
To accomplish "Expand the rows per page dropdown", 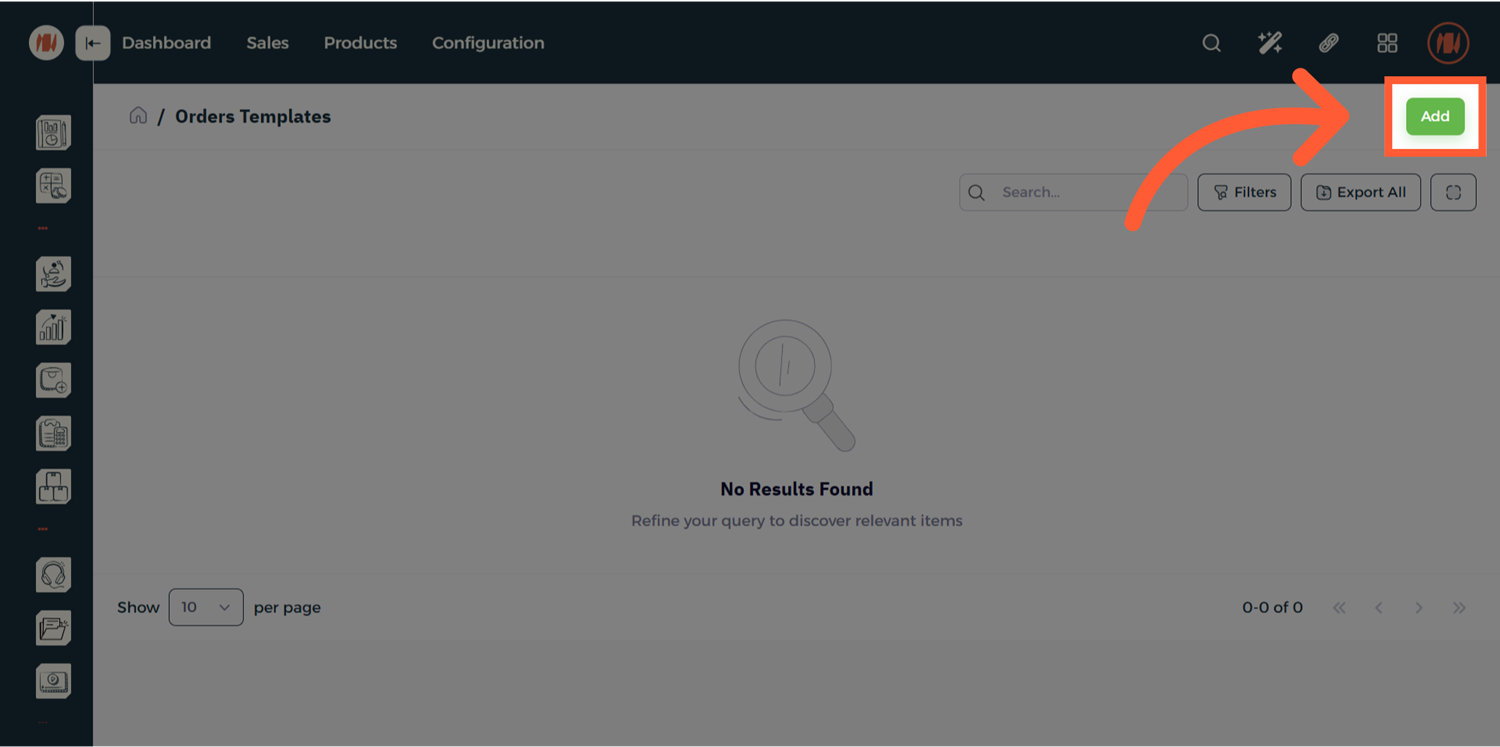I will click(x=206, y=607).
